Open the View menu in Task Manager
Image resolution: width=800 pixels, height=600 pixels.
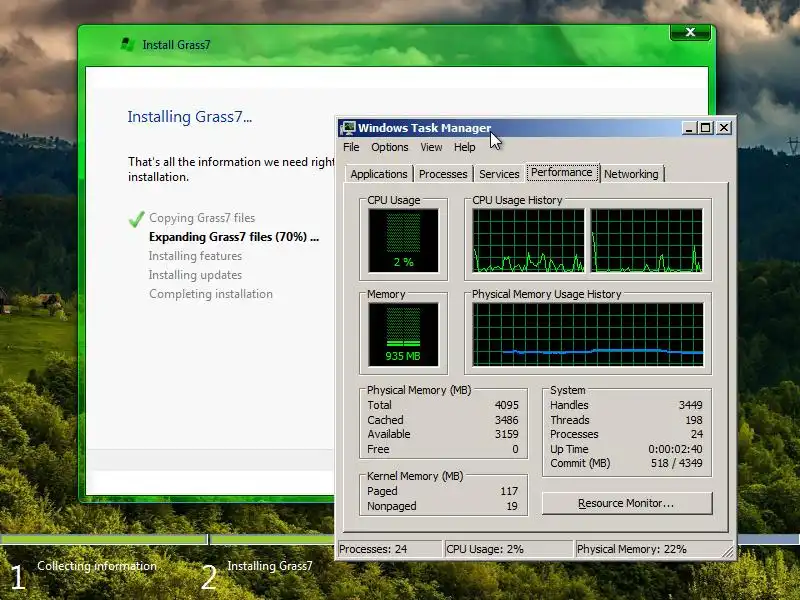[431, 147]
